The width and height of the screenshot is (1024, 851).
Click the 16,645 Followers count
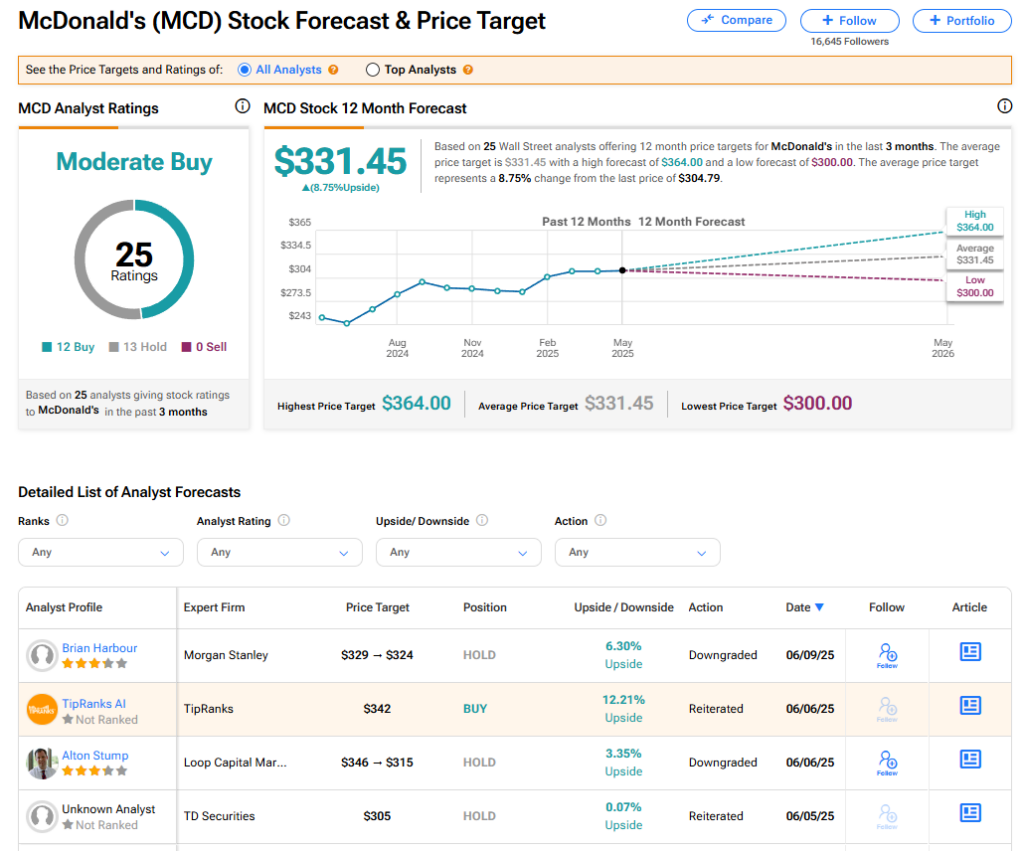tap(850, 41)
